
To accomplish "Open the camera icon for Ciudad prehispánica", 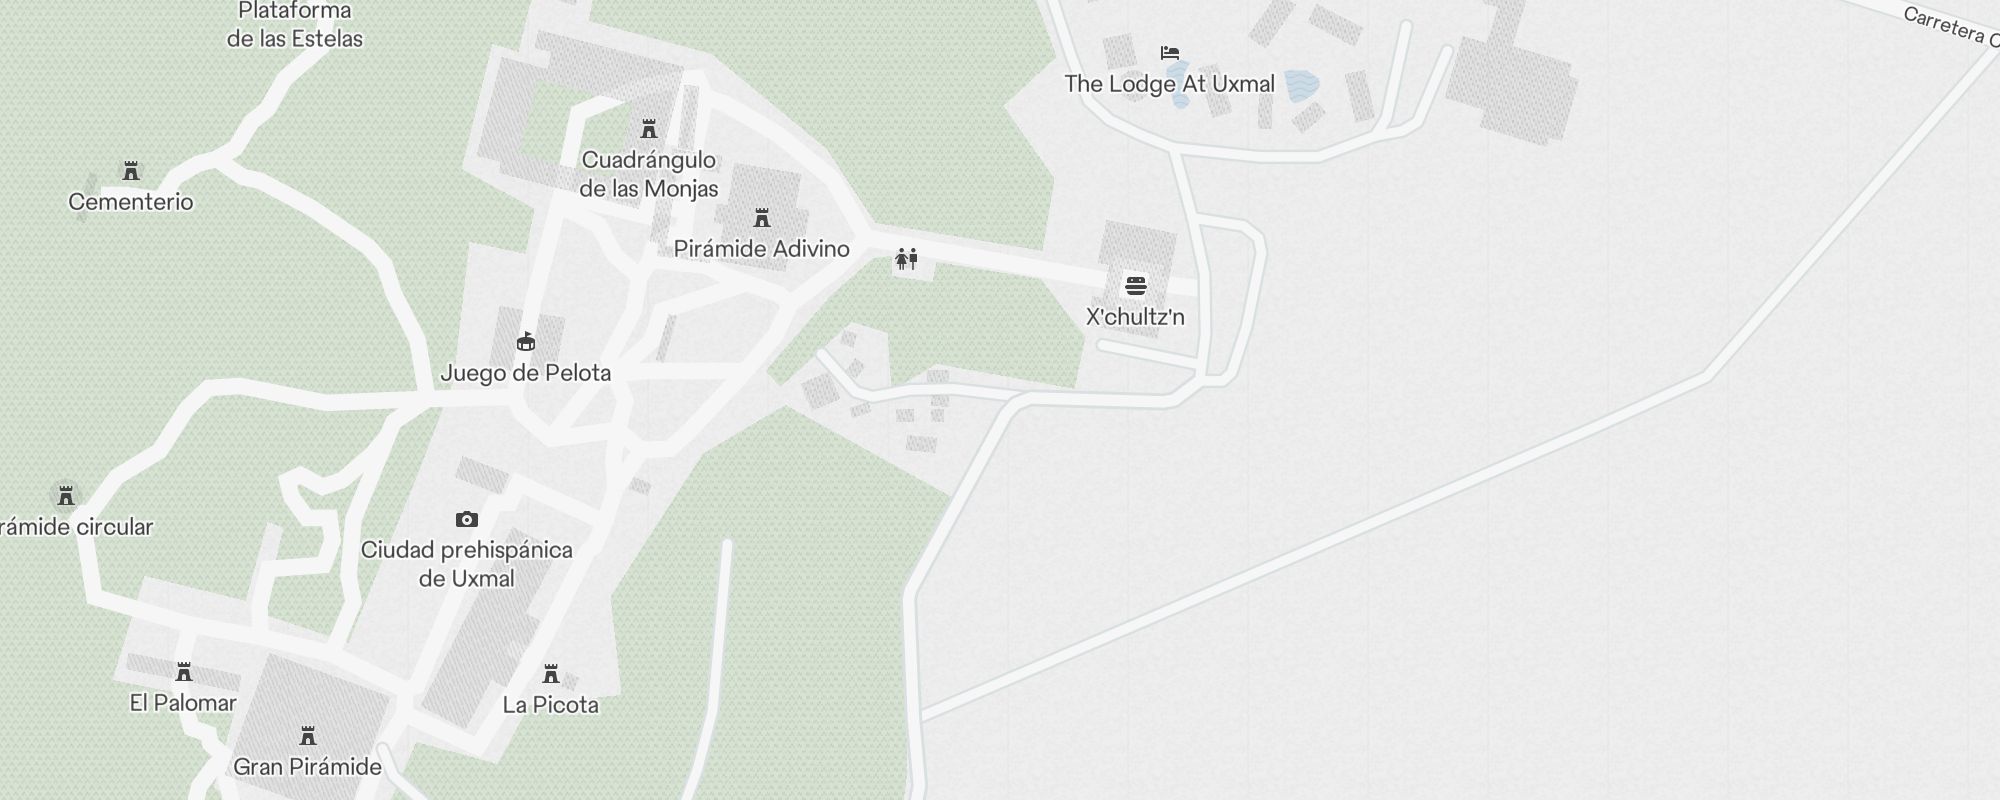I will tap(467, 519).
